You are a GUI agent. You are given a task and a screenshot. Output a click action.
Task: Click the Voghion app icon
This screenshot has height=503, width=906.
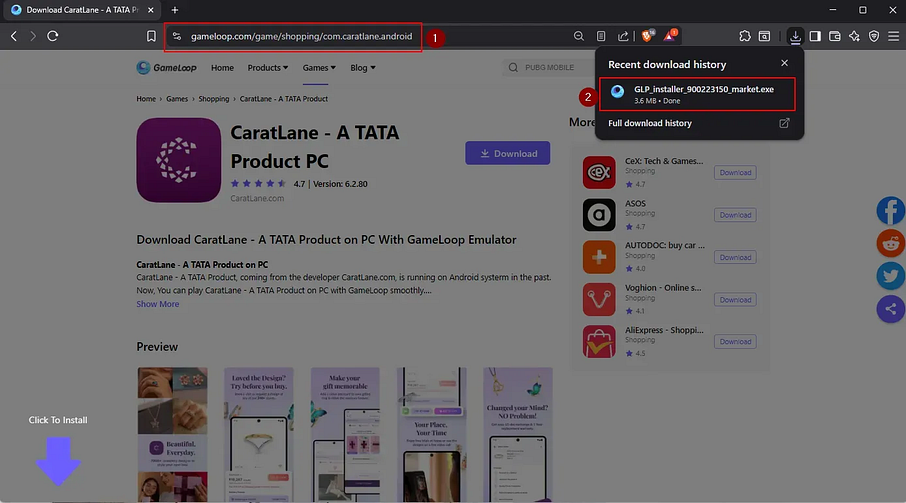(599, 299)
